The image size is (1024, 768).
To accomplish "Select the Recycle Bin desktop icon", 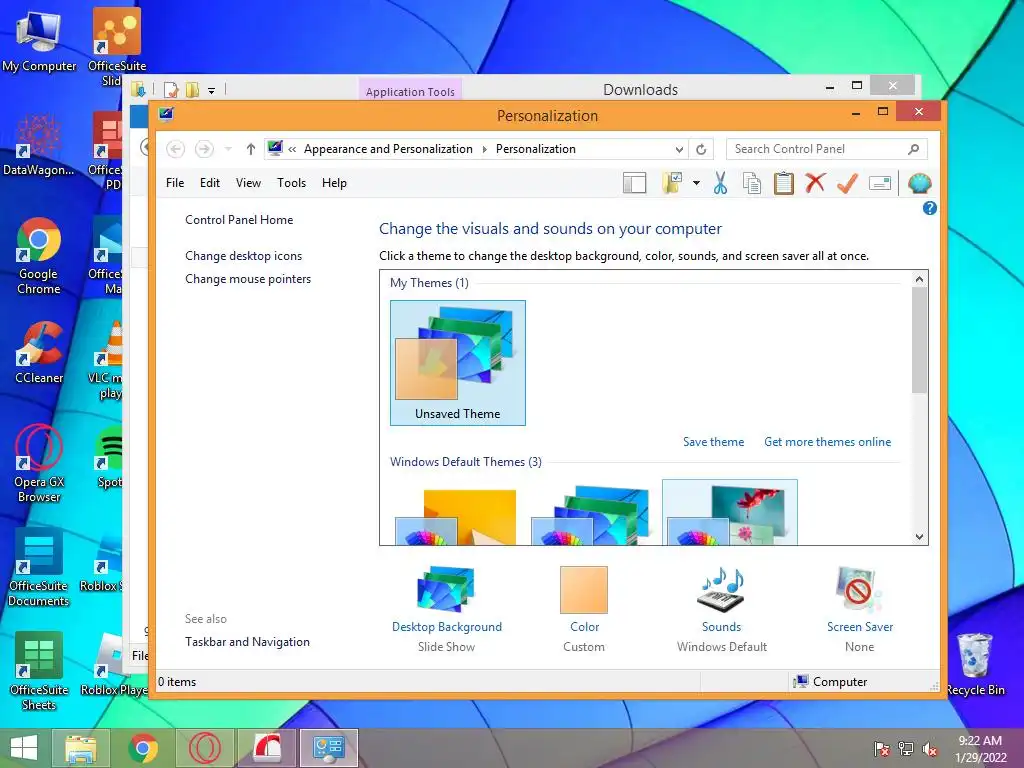I will 975,664.
